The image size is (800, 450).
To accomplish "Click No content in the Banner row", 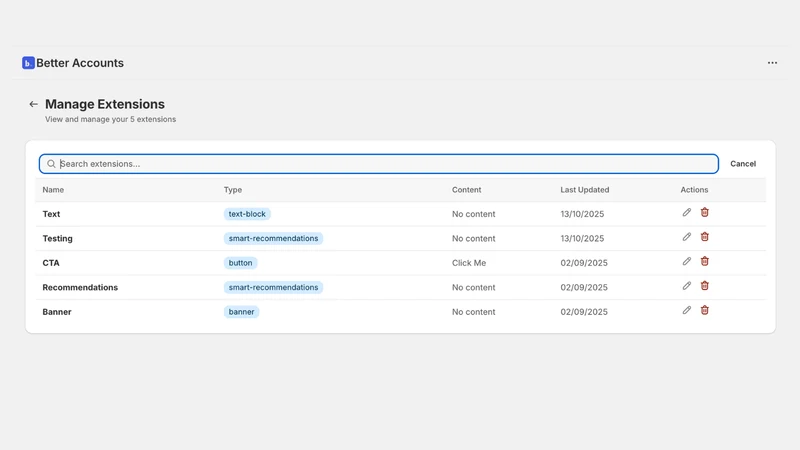I will (473, 312).
